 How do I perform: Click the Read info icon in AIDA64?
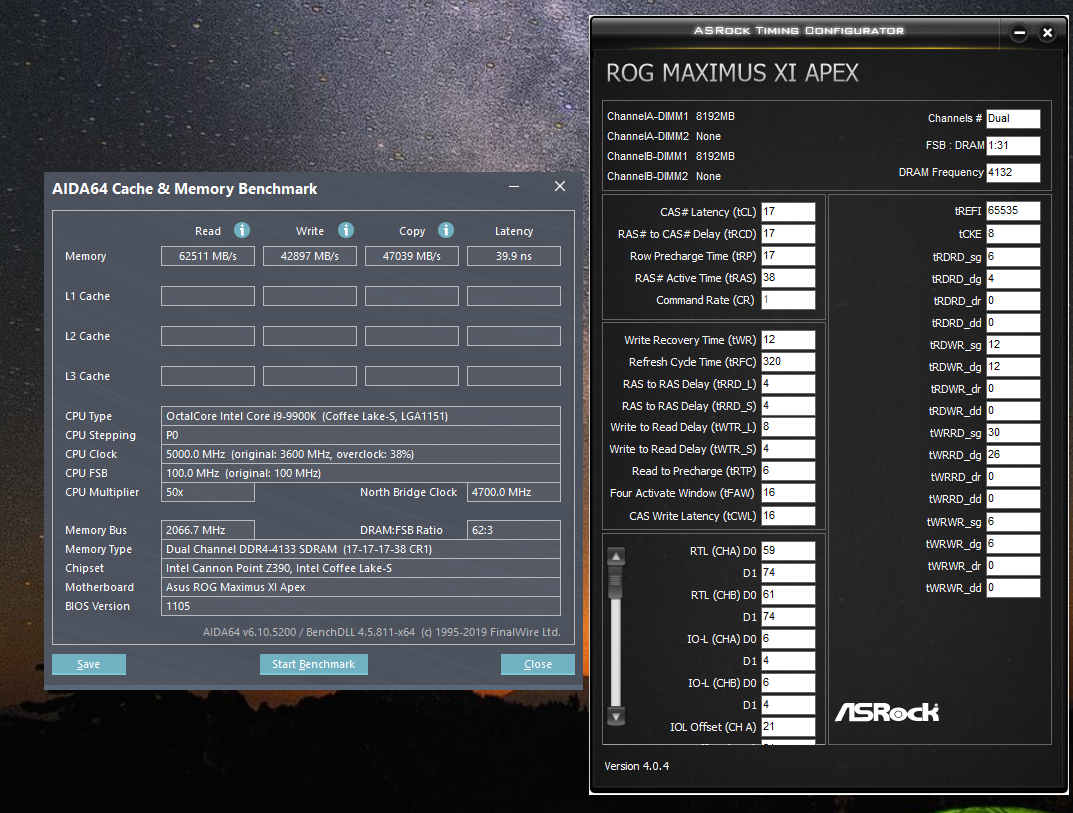tap(242, 230)
